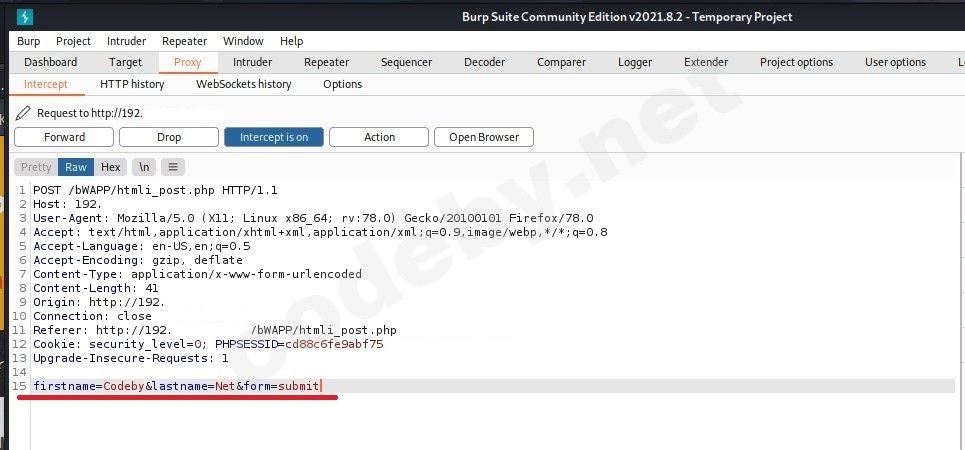965x450 pixels.
Task: Open the Project menu
Action: (x=73, y=41)
